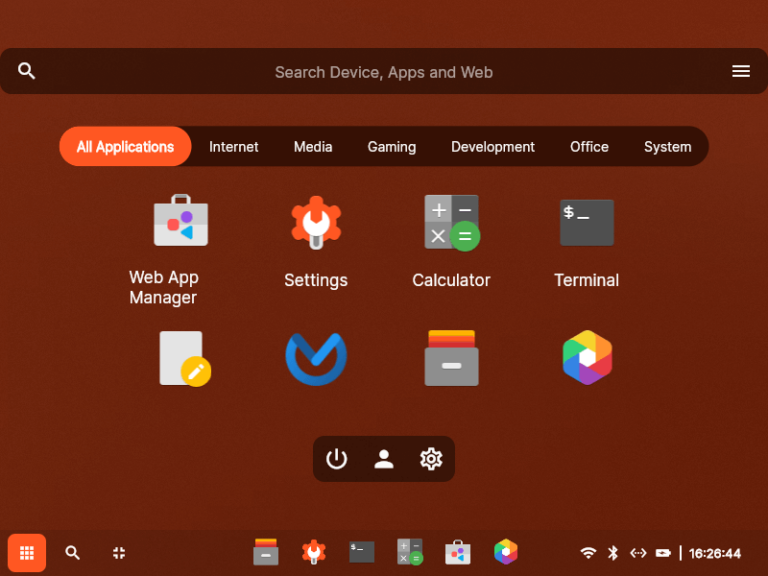Open the file manager in app grid
This screenshot has height=576, width=768.
point(451,358)
